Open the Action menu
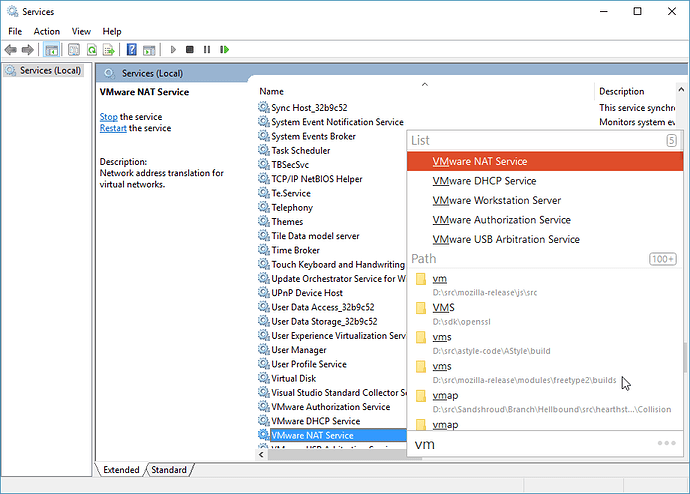 coord(47,31)
